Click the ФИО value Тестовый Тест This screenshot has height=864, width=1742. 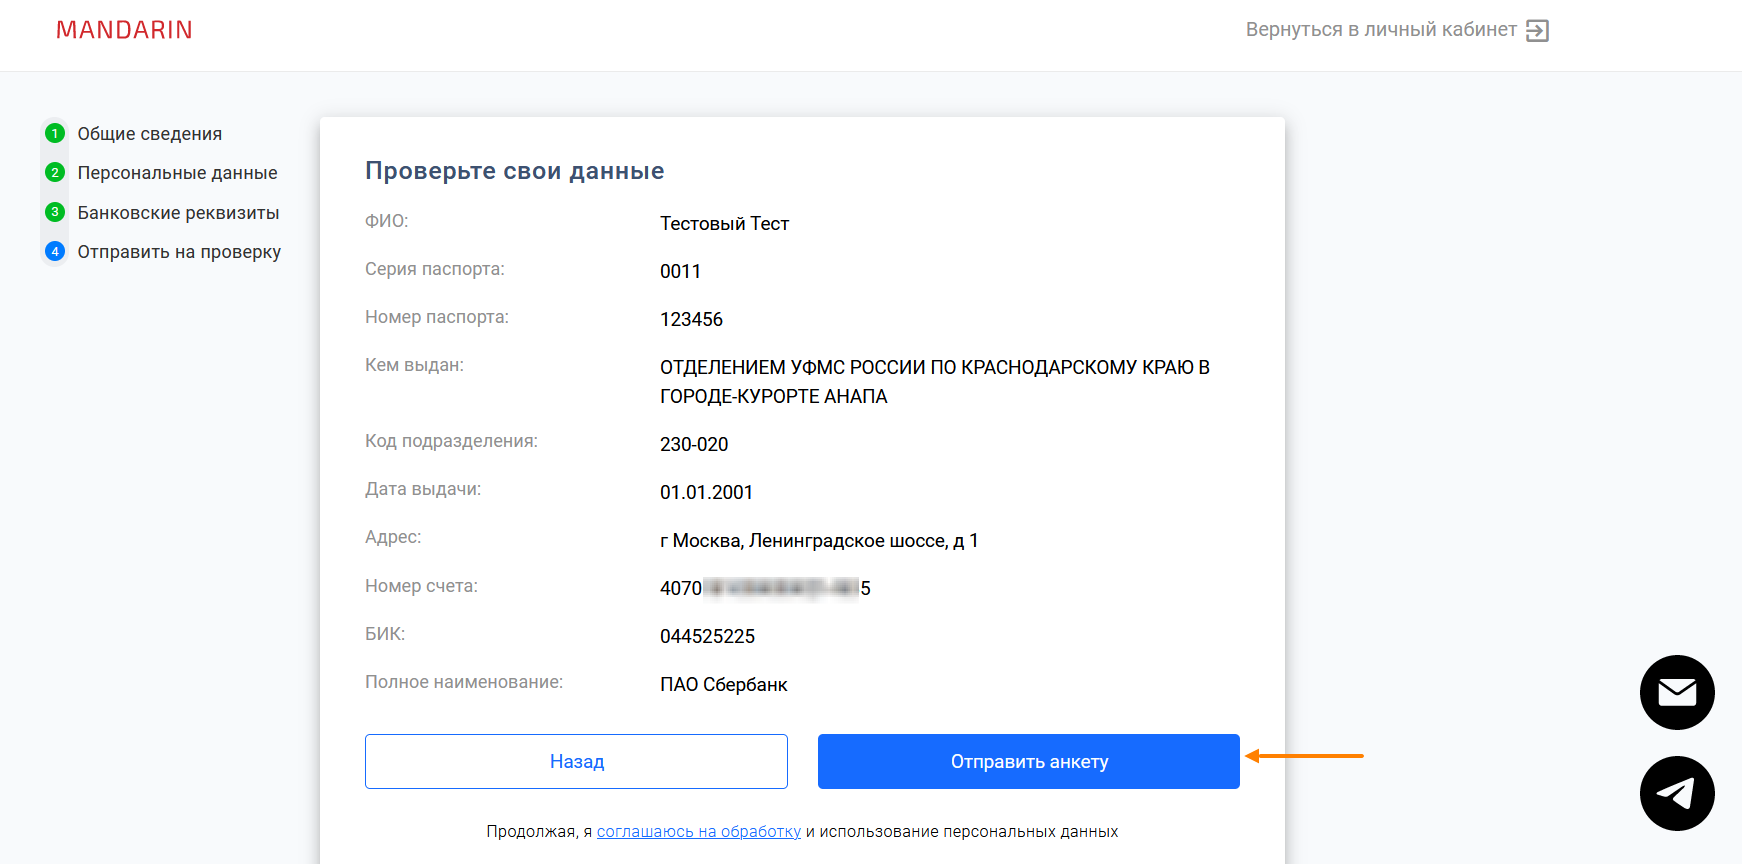(x=725, y=224)
